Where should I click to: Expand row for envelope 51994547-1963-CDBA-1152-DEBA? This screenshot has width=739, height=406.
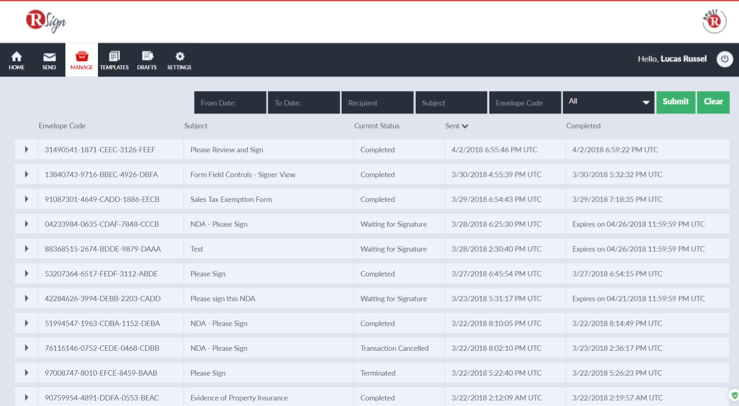click(26, 323)
